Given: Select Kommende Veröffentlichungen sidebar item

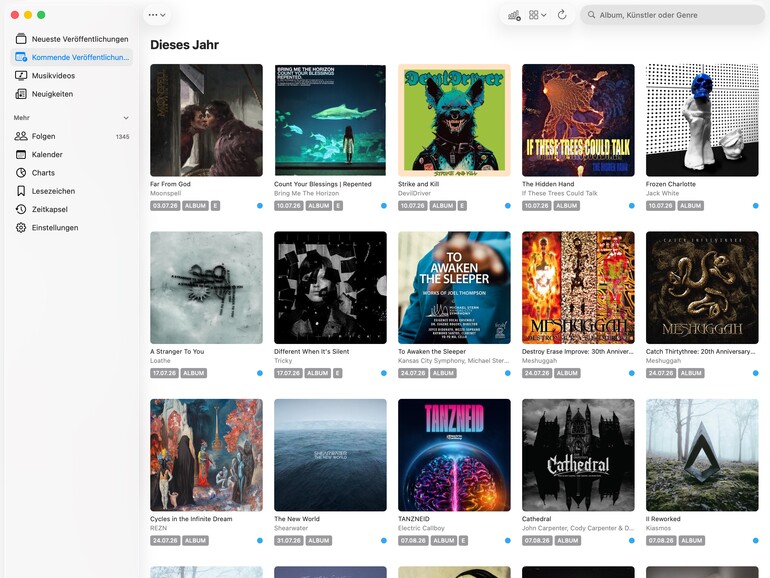Looking at the screenshot, I should pos(72,57).
